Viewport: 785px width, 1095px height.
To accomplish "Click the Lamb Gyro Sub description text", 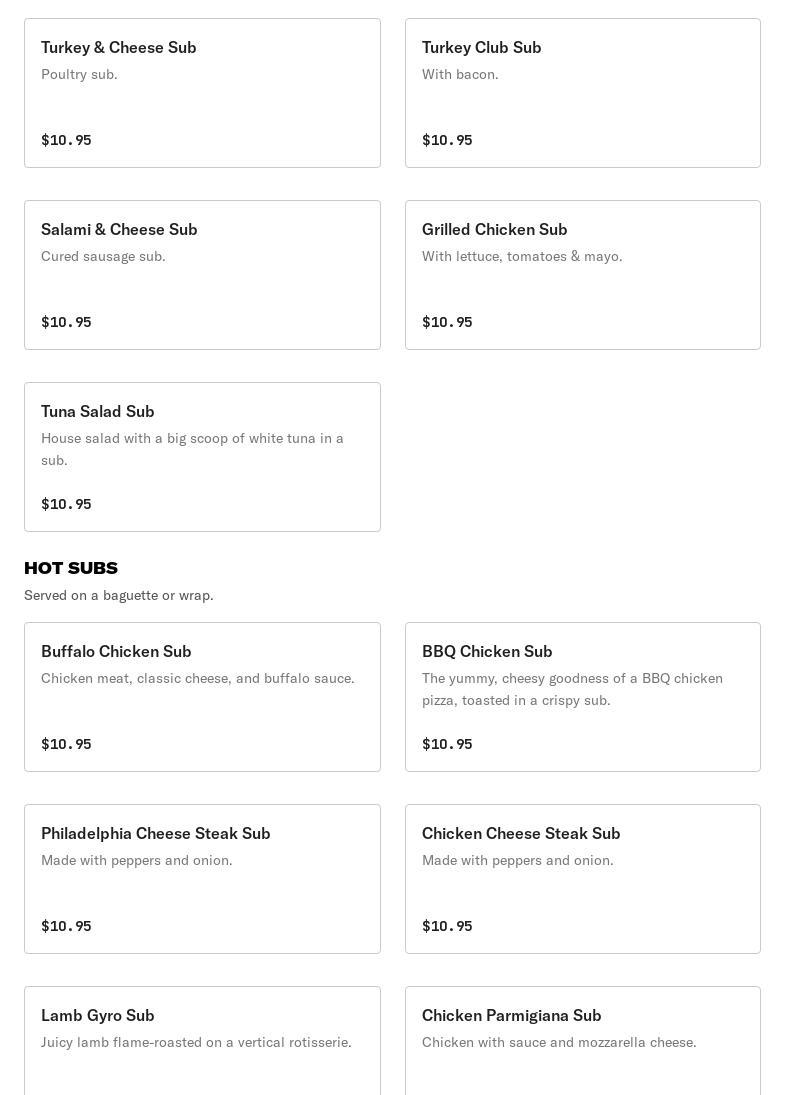I will point(196,1042).
